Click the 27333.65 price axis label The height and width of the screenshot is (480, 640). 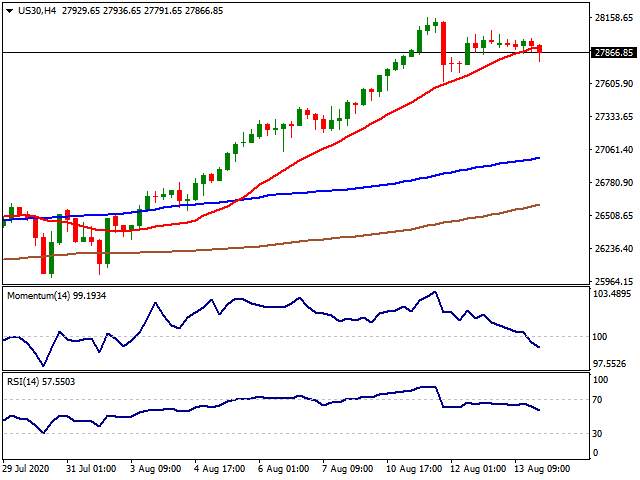(x=614, y=117)
